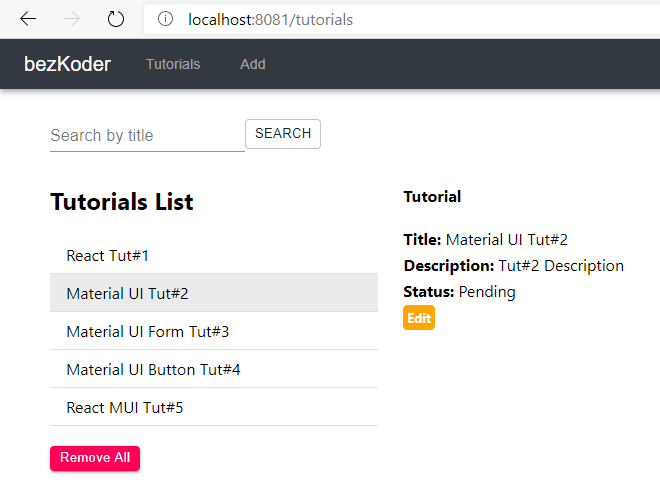The width and height of the screenshot is (660, 500).
Task: Open the Add nav item
Action: tap(253, 64)
